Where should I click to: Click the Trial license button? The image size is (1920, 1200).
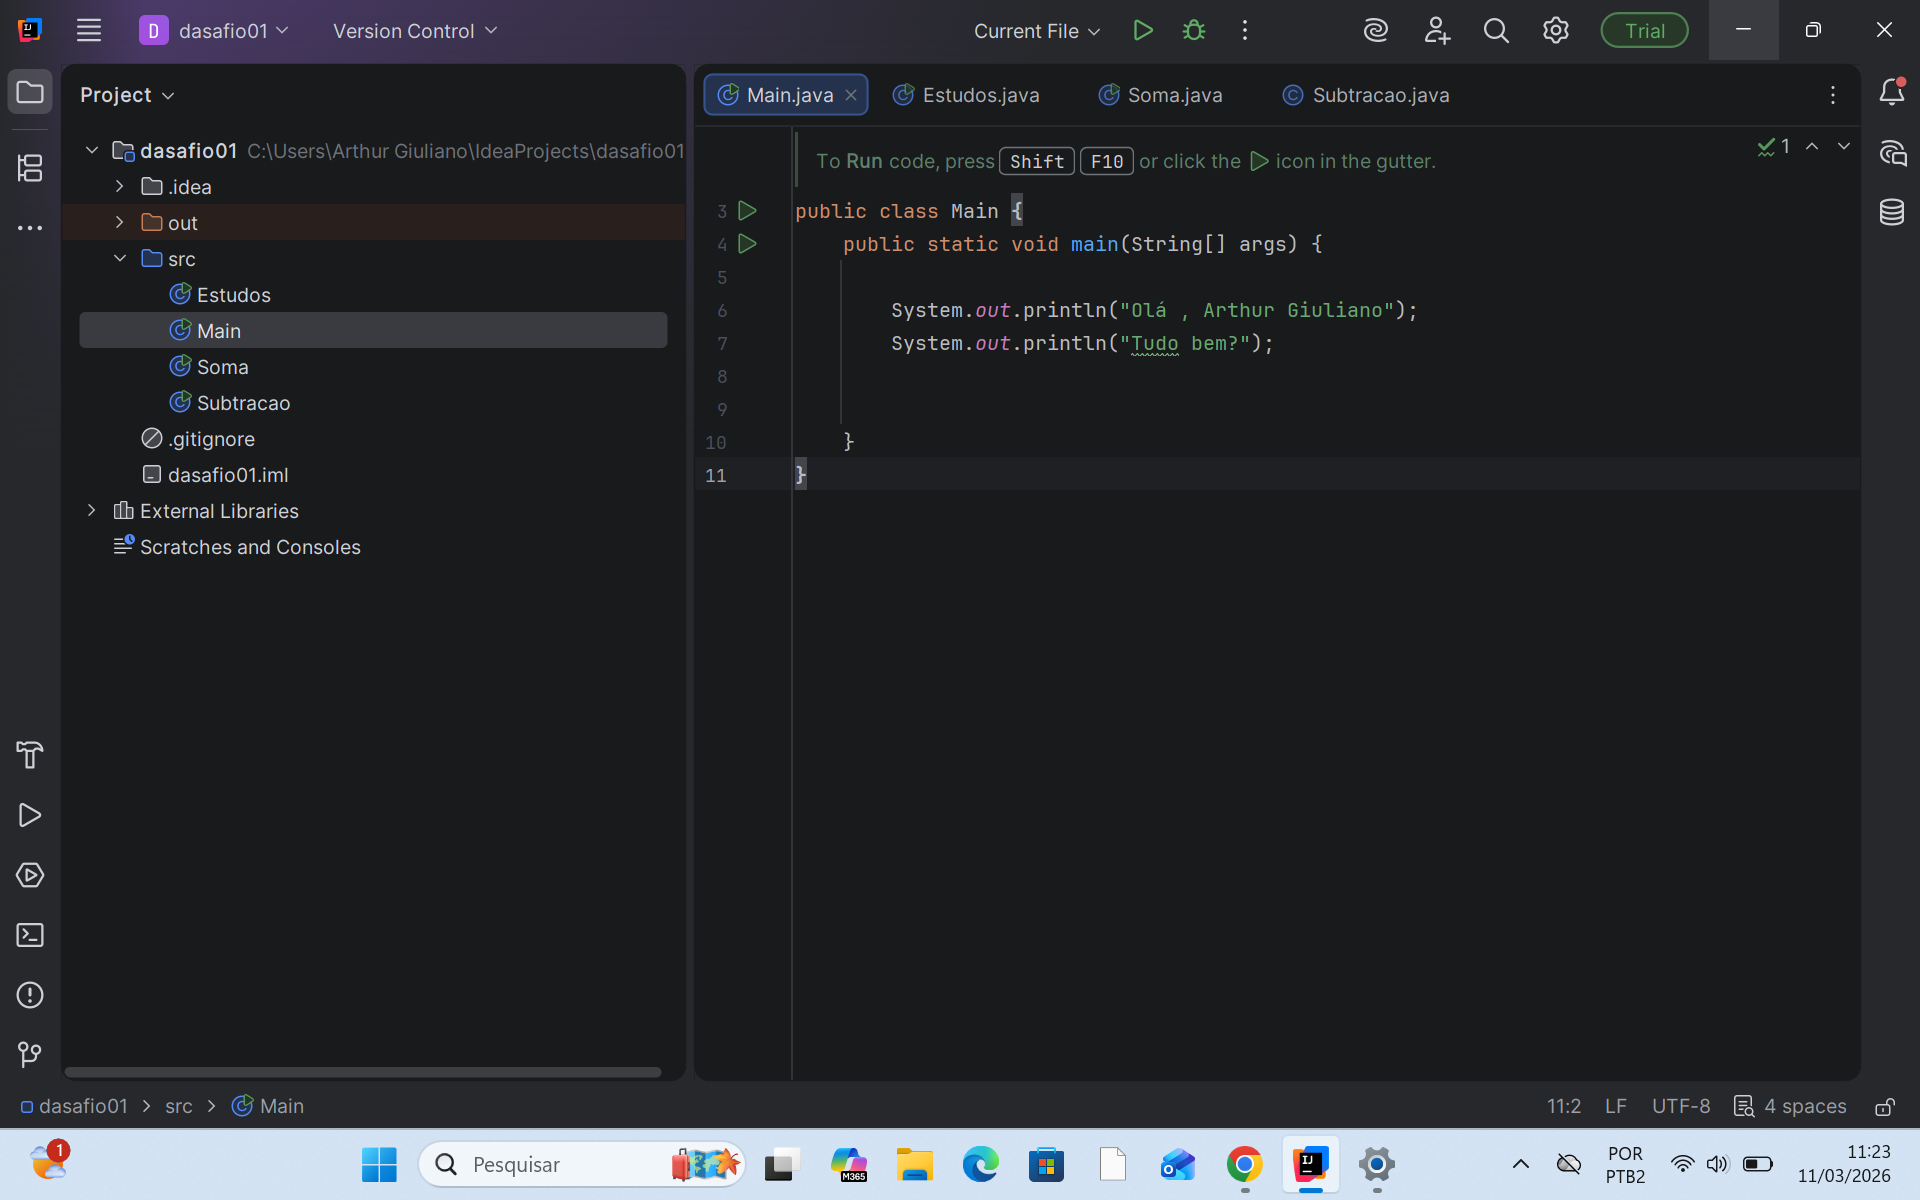(x=1644, y=31)
